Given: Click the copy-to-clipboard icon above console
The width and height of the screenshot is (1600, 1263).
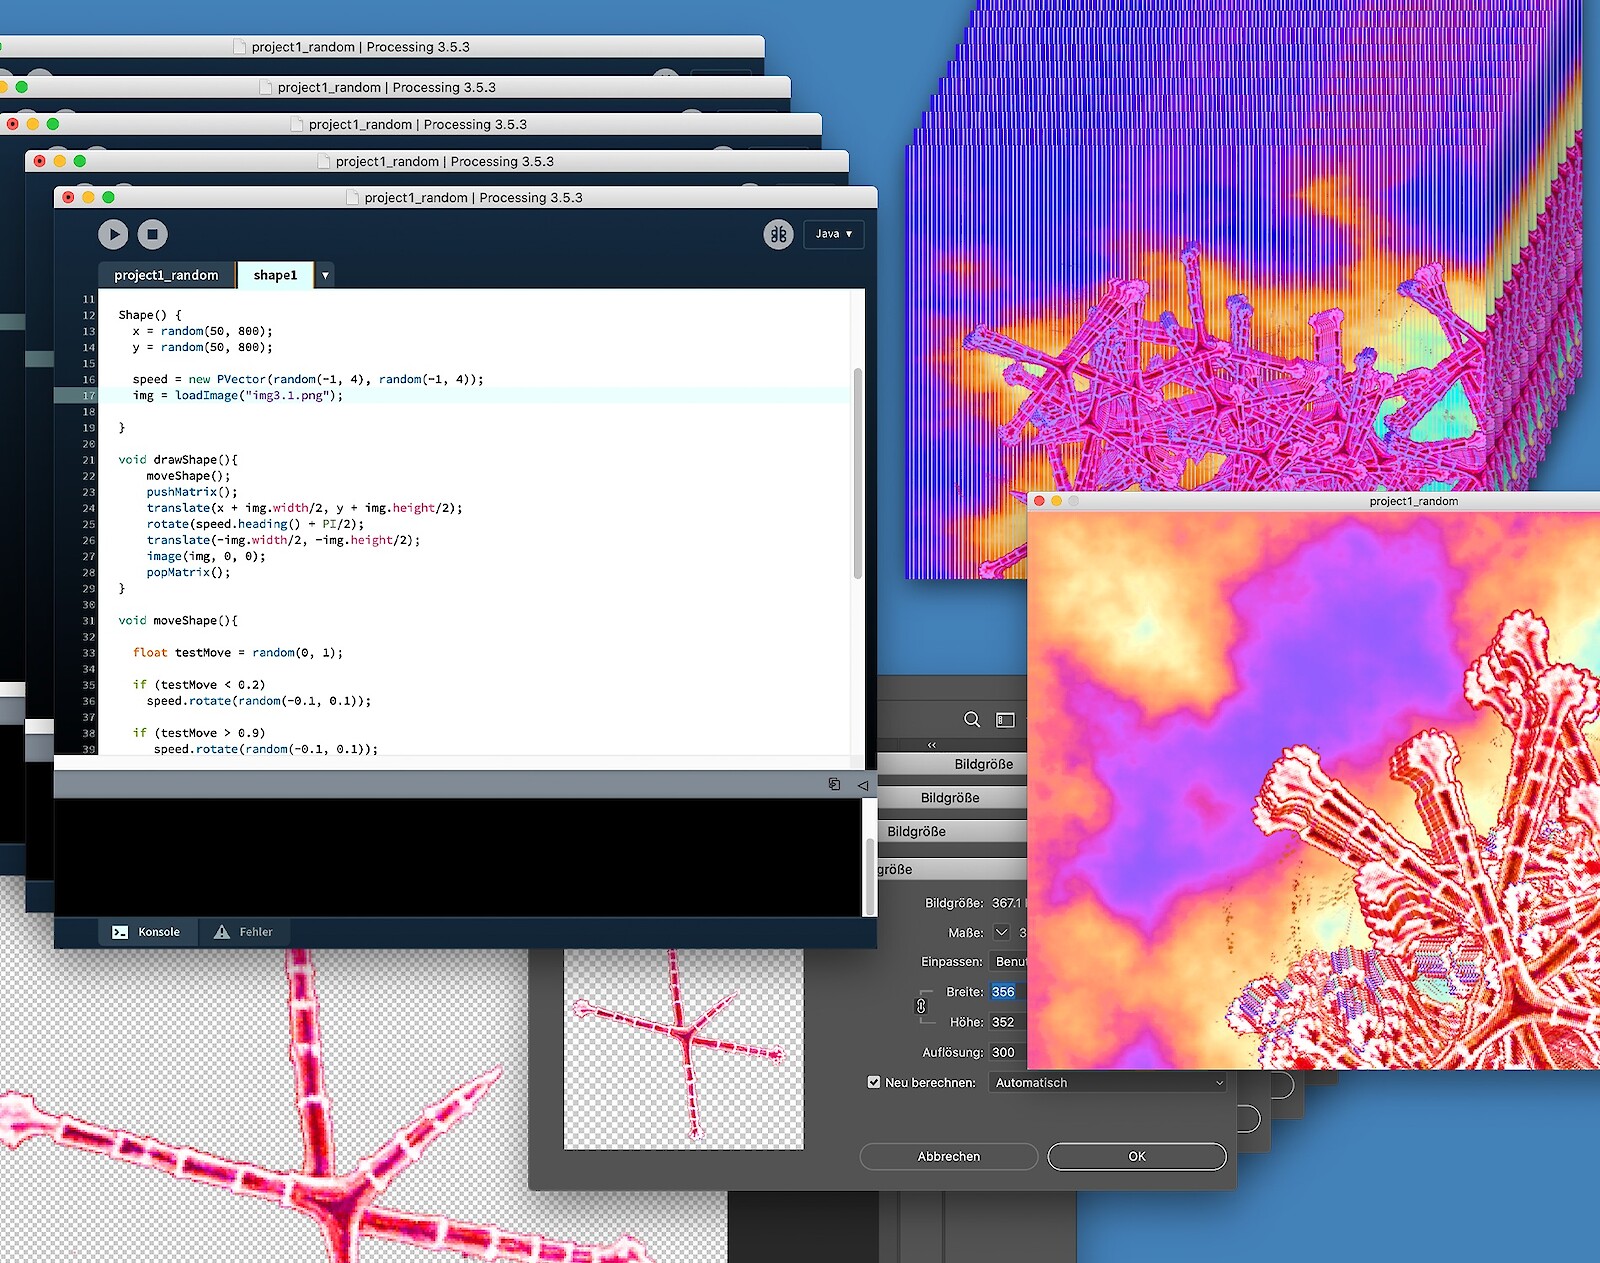Looking at the screenshot, I should coord(834,785).
